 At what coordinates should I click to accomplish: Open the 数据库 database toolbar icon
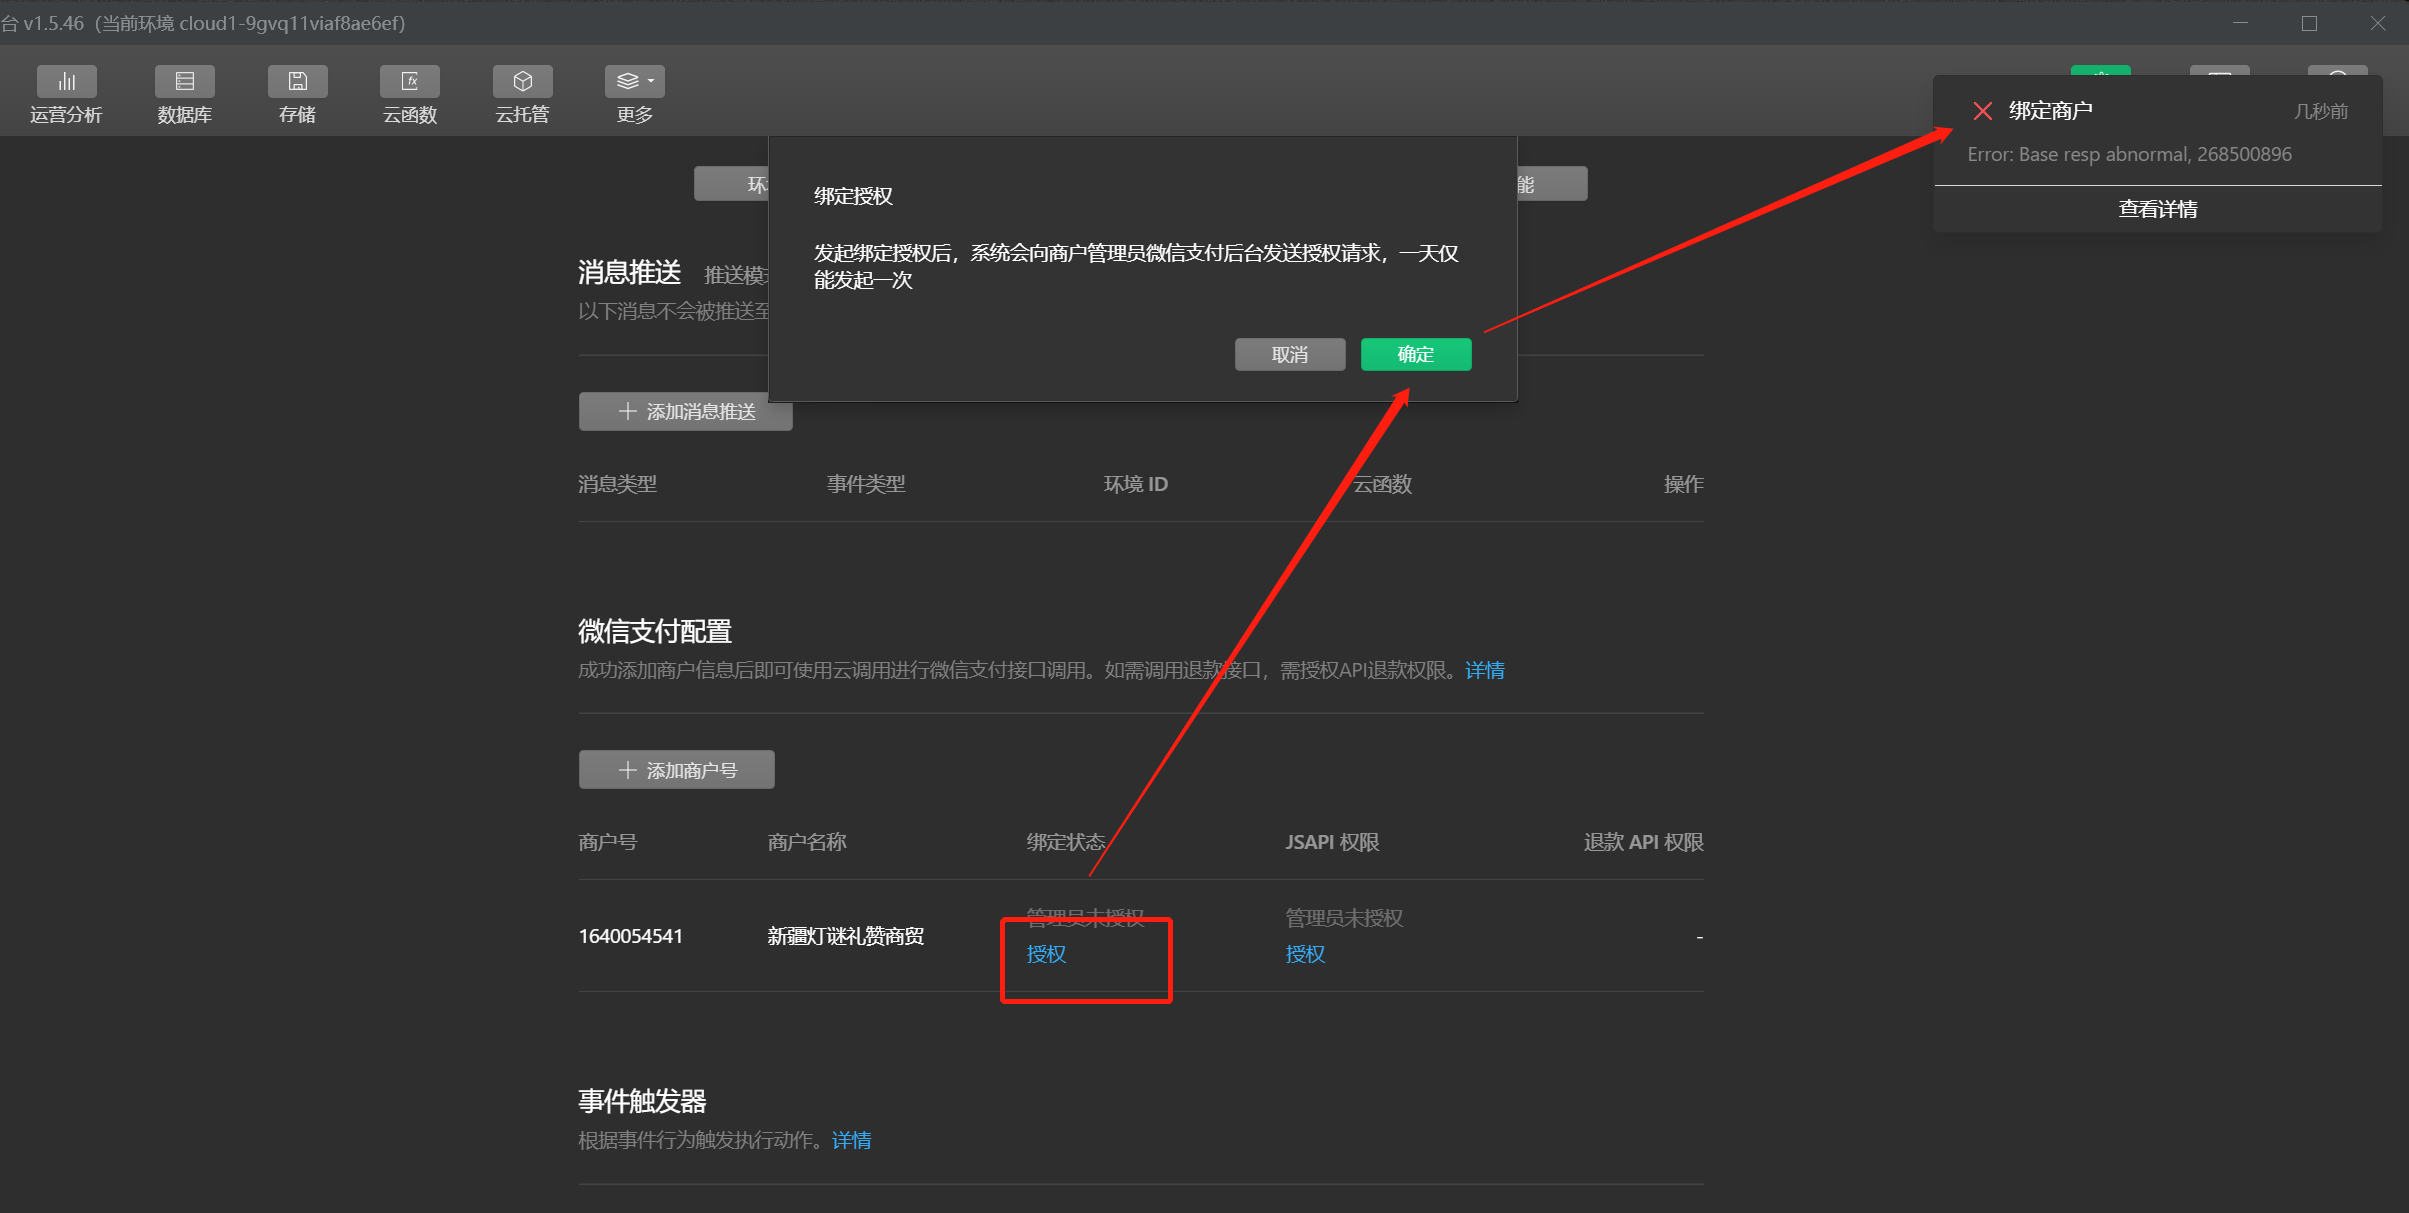[185, 82]
